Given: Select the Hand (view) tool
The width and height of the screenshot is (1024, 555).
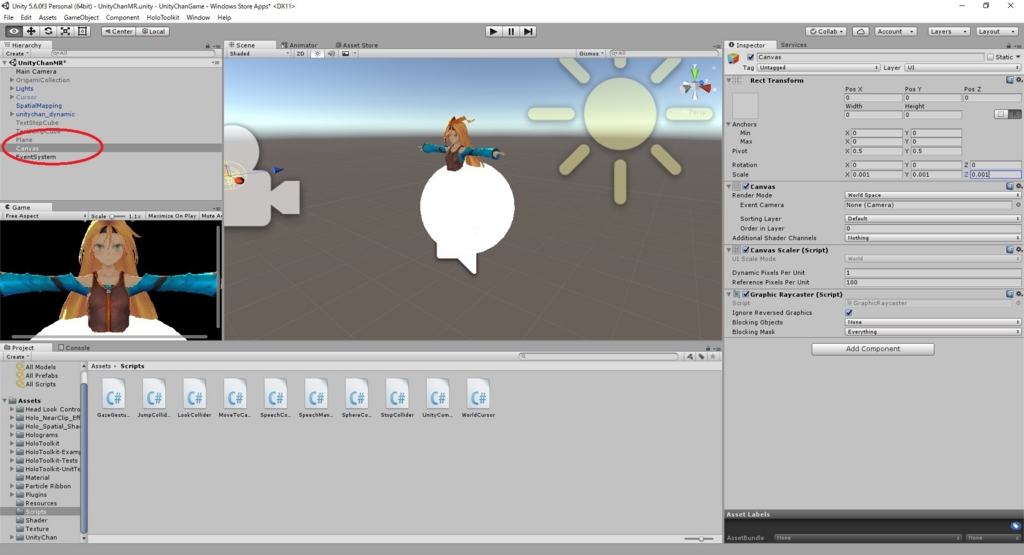Looking at the screenshot, I should [x=14, y=31].
